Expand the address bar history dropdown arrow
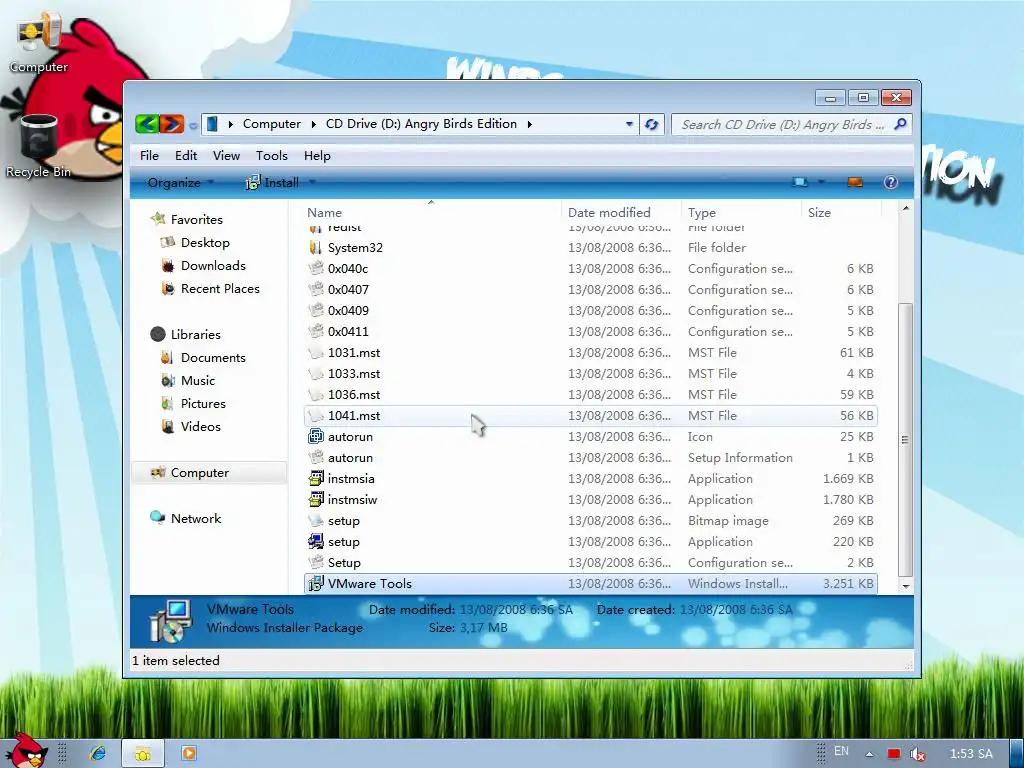1024x768 pixels. (x=629, y=124)
